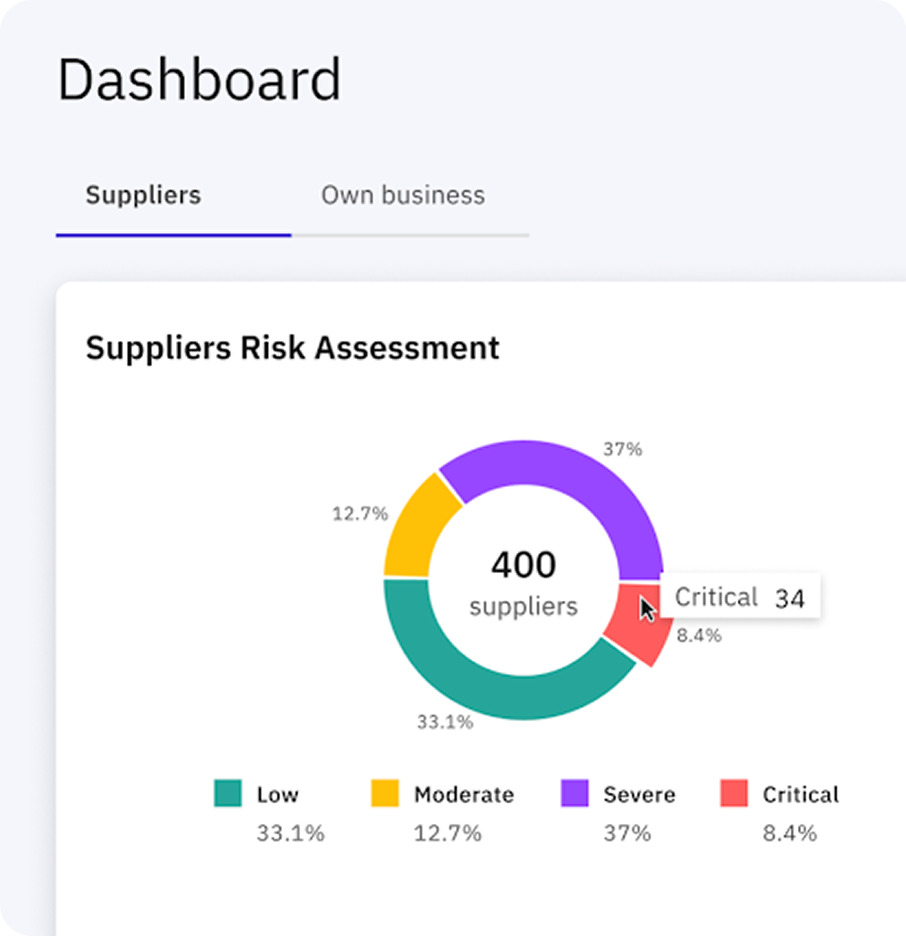The image size is (906, 936).
Task: Click the 37% label beside the donut chart
Action: pos(622,450)
